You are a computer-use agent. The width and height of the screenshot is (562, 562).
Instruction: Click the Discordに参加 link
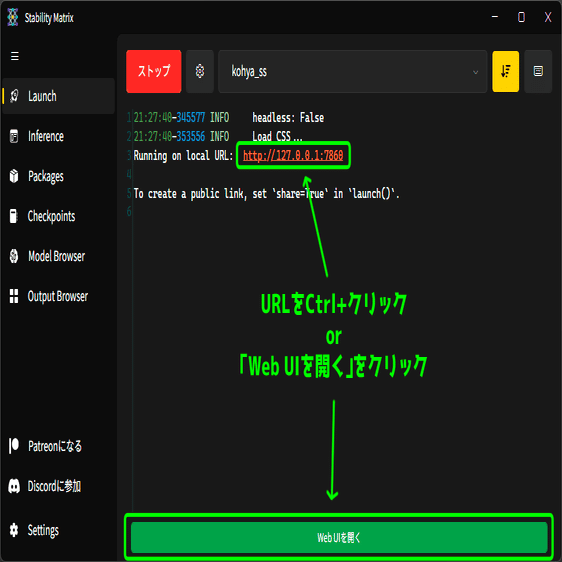click(x=58, y=486)
